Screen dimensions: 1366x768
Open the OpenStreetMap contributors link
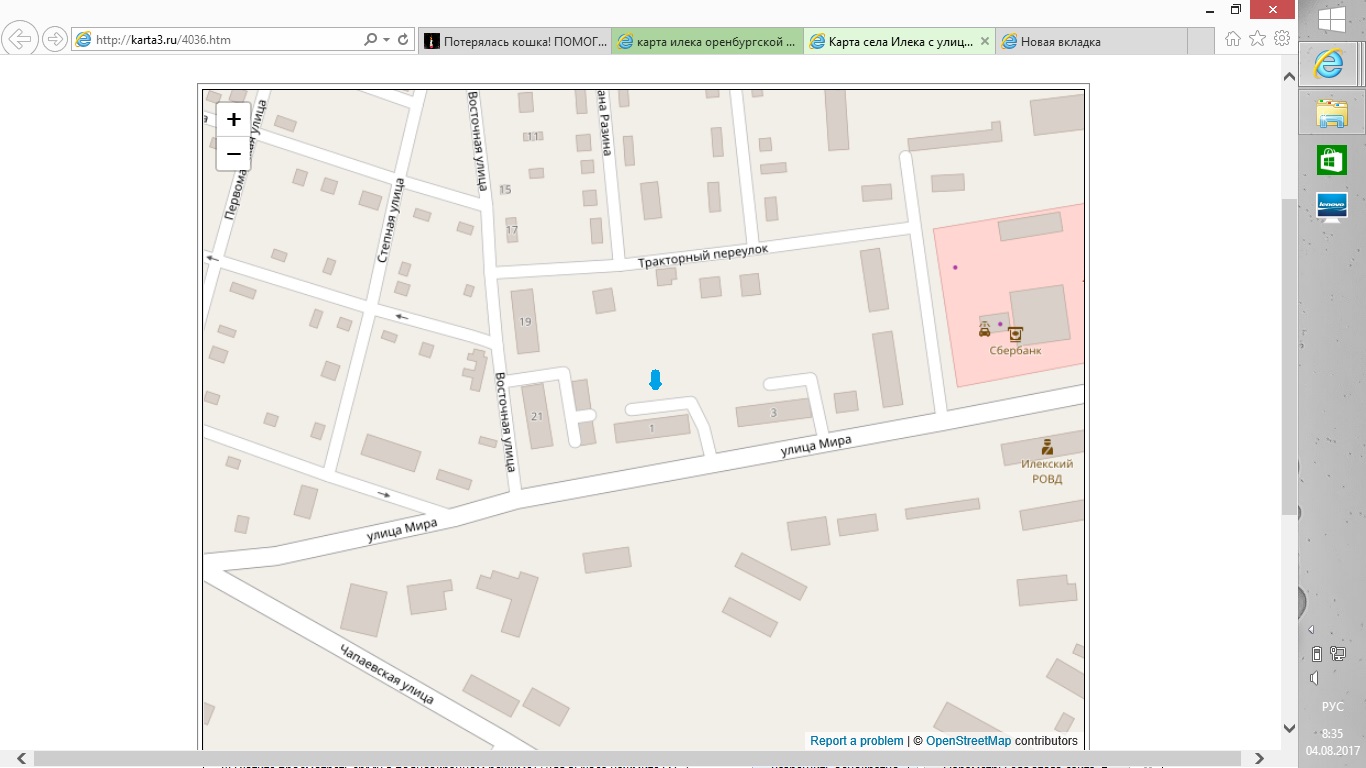tap(968, 741)
